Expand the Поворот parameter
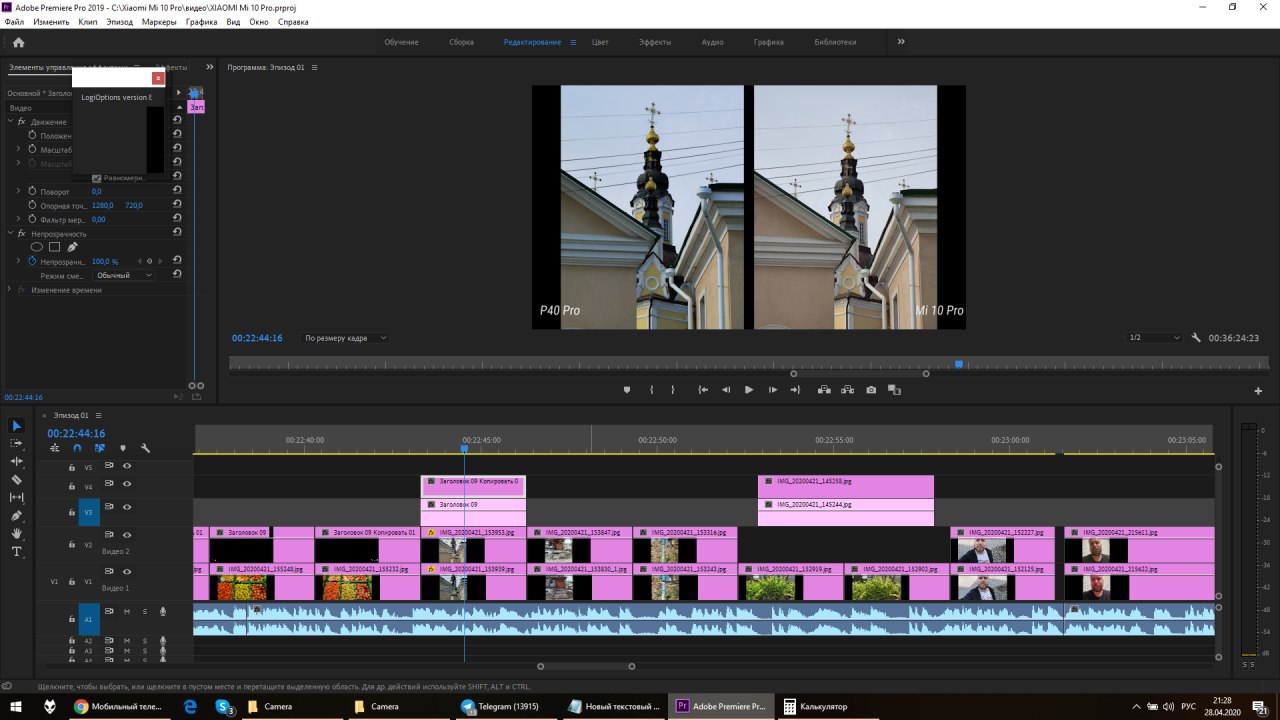The height and width of the screenshot is (720, 1280). [18, 191]
